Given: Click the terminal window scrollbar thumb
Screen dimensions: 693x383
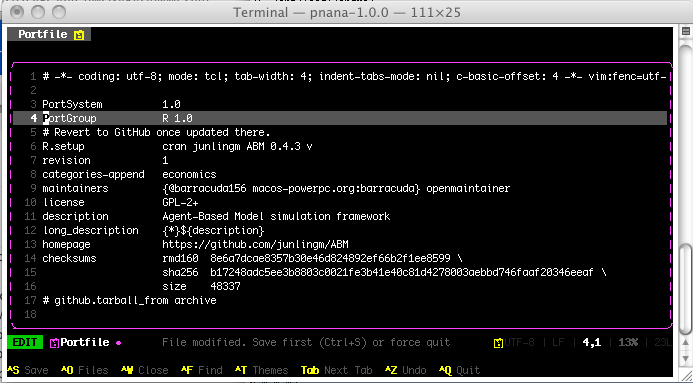Looking at the screenshot, I should coord(685,288).
